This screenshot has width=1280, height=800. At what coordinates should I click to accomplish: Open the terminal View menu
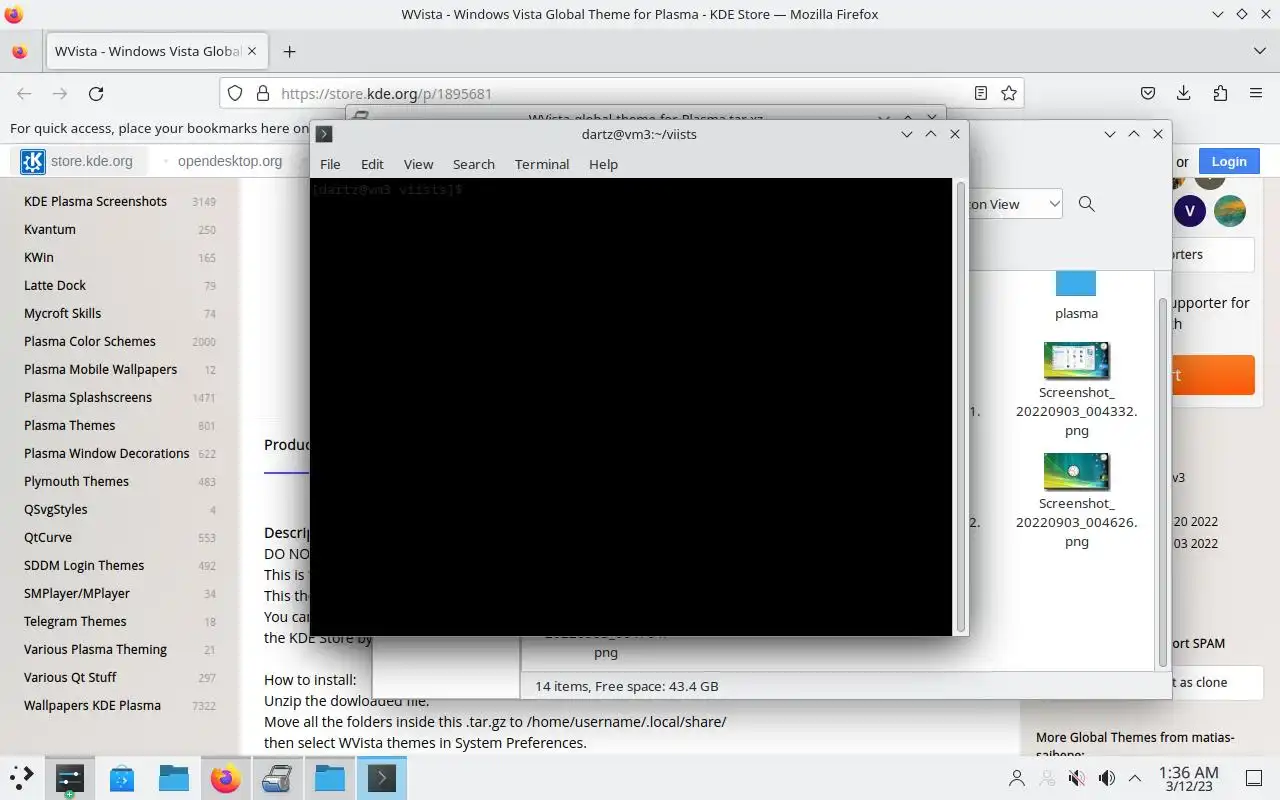coord(418,164)
